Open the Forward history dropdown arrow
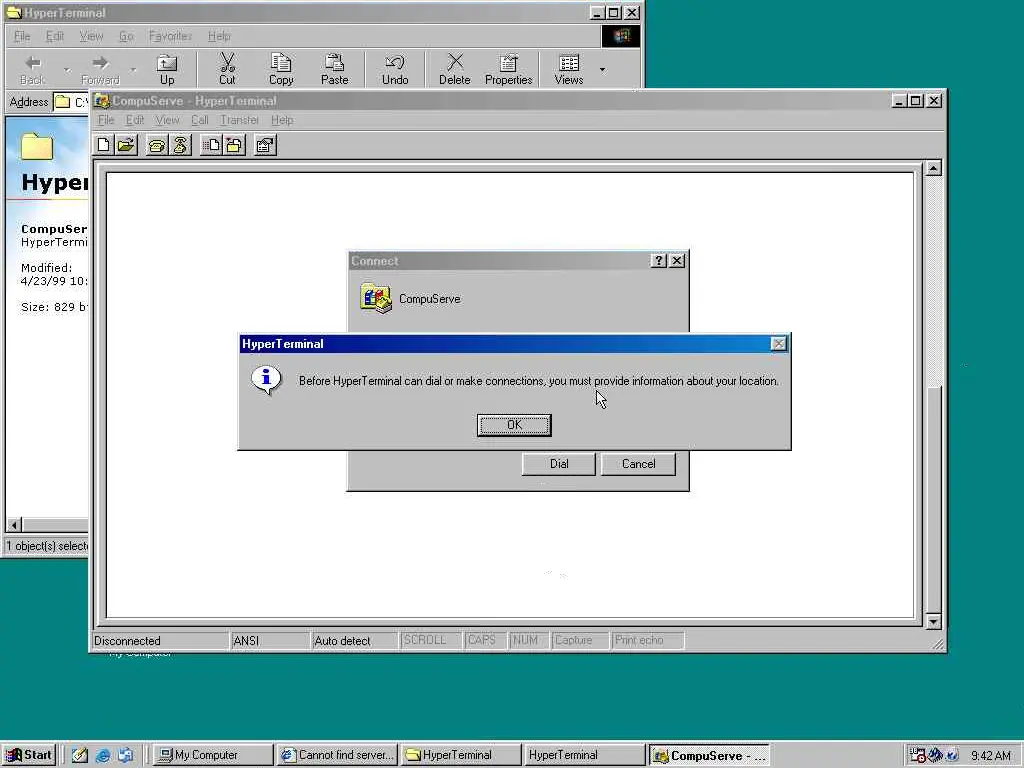 [133, 69]
